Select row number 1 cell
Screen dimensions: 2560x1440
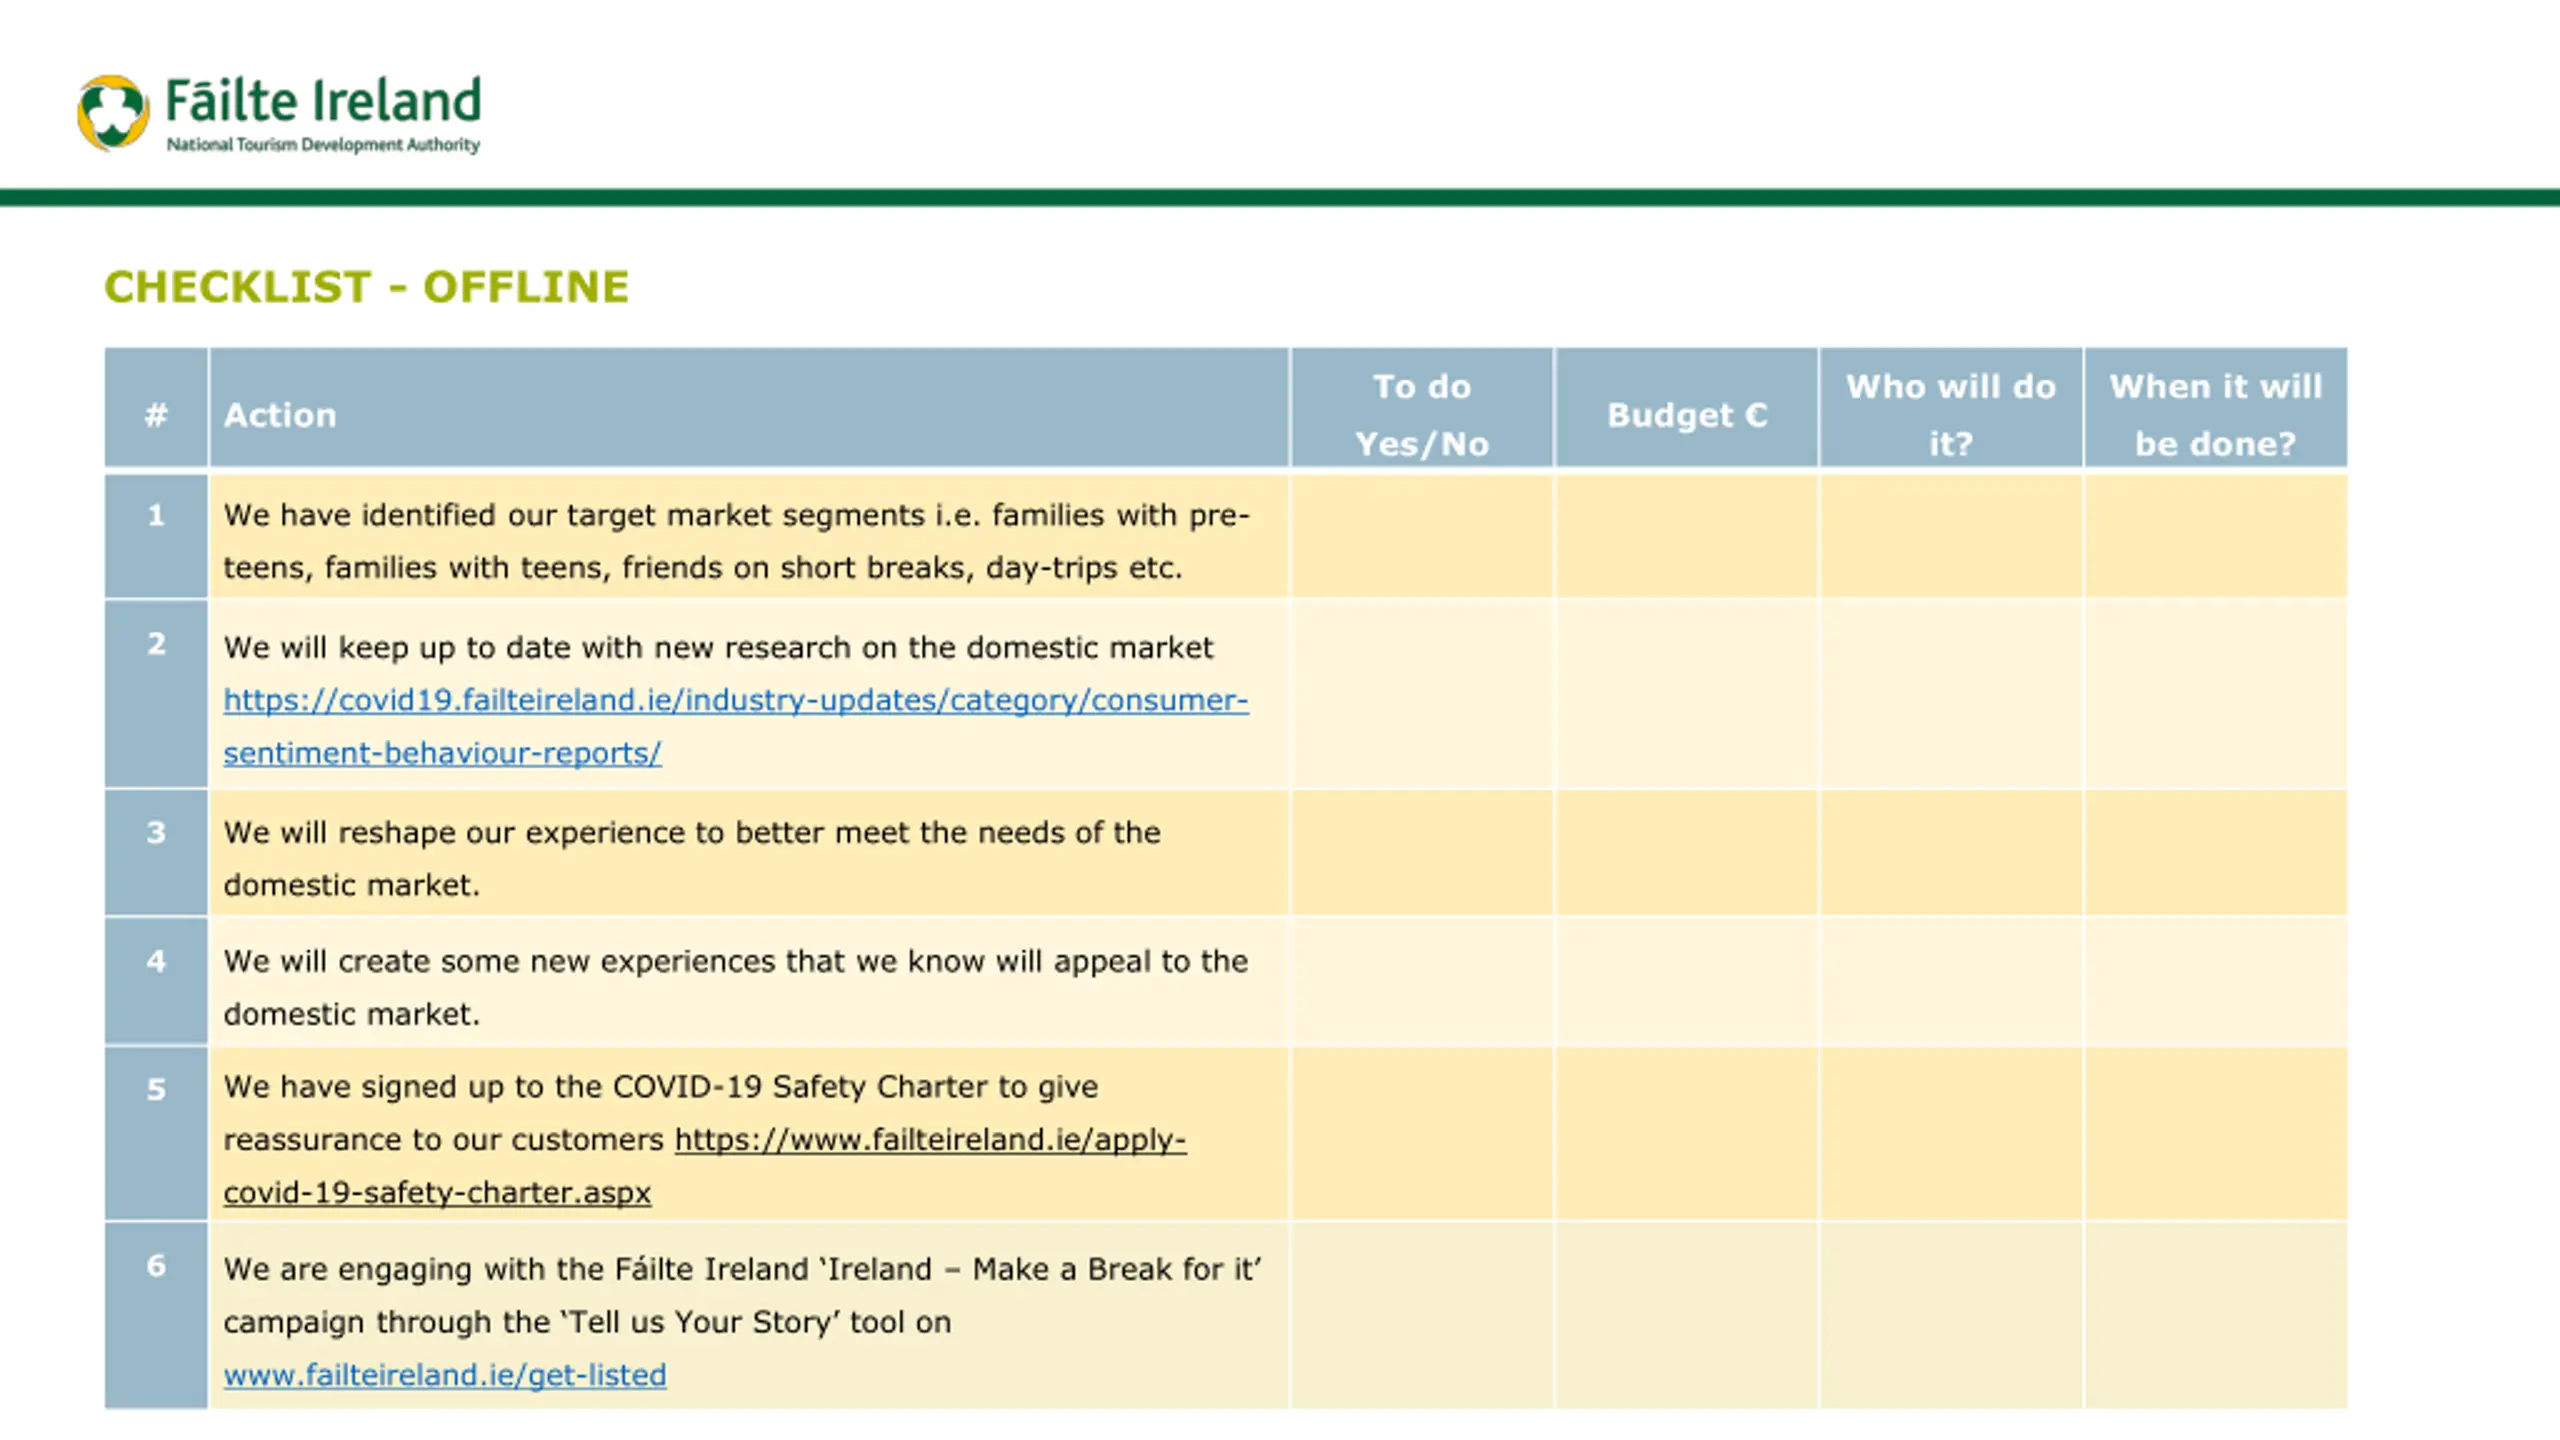coord(156,537)
